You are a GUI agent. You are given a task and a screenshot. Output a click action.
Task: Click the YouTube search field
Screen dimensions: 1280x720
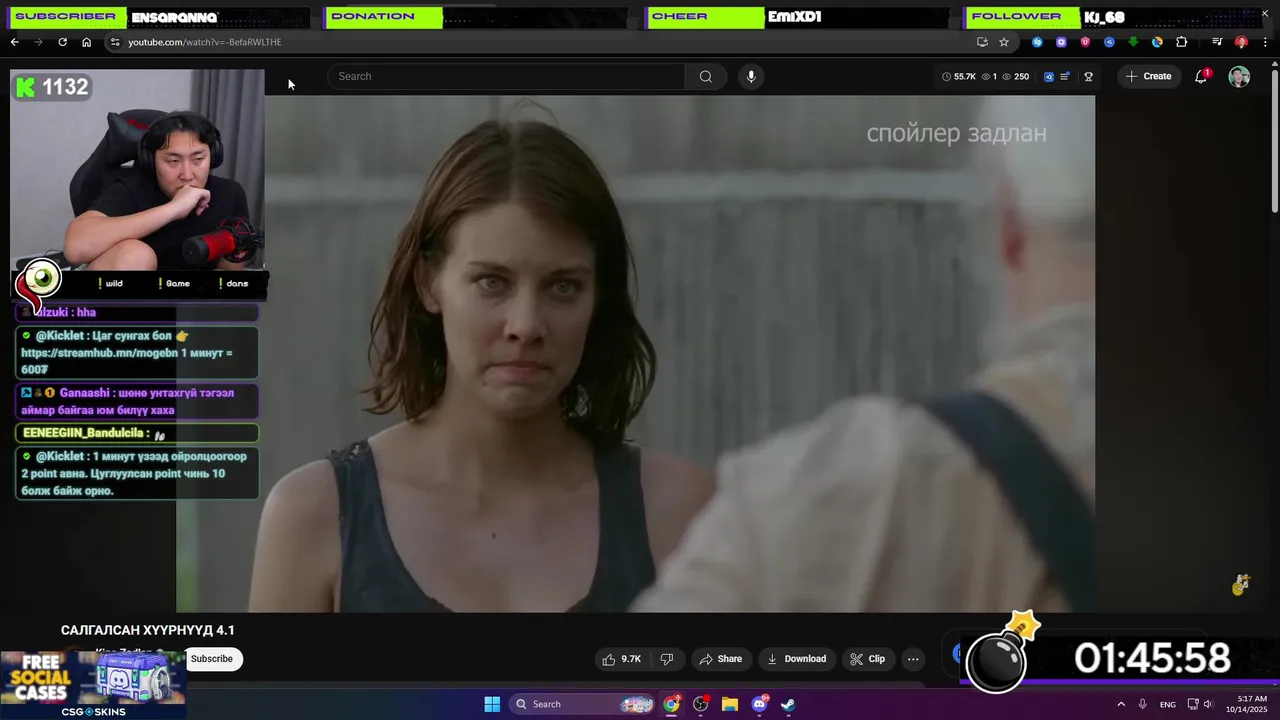tap(506, 76)
